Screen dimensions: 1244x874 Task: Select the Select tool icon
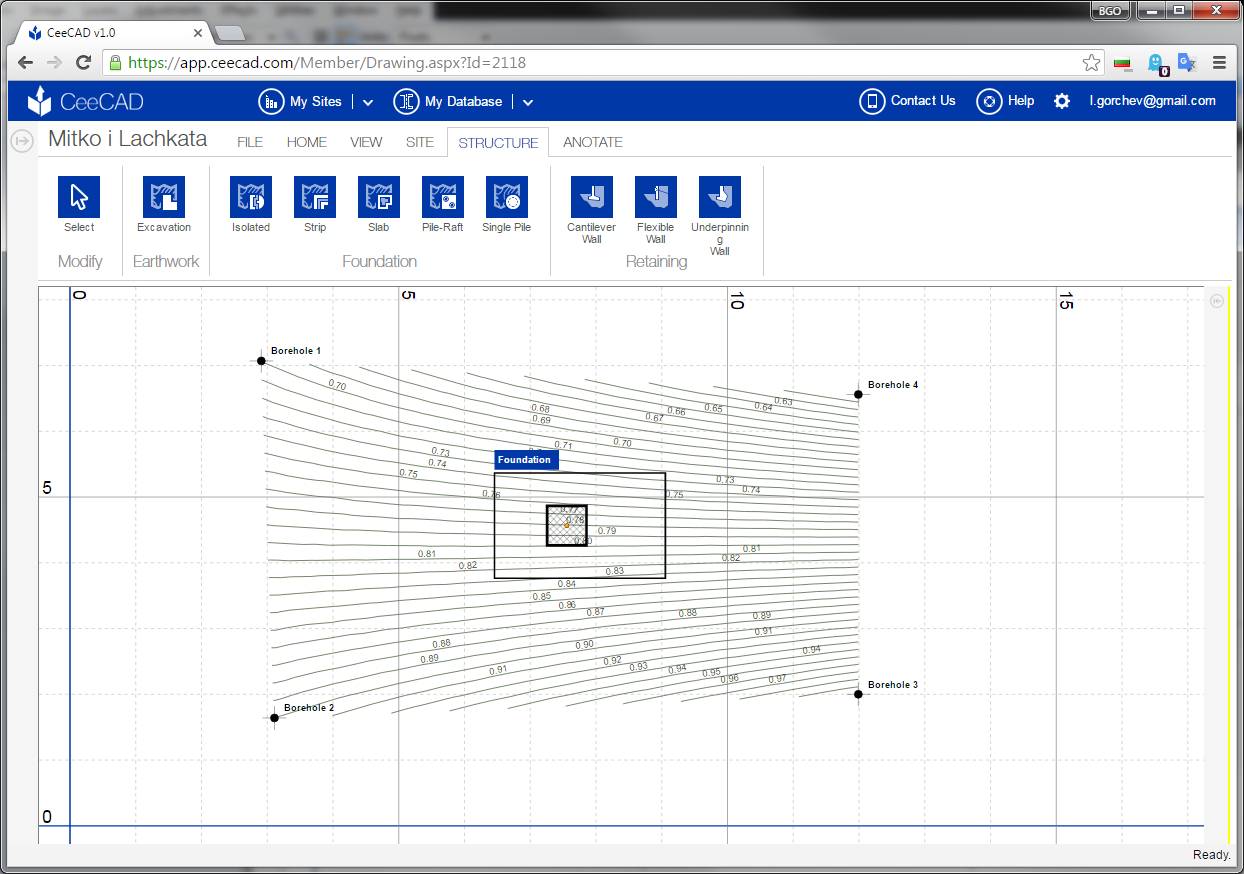[79, 197]
